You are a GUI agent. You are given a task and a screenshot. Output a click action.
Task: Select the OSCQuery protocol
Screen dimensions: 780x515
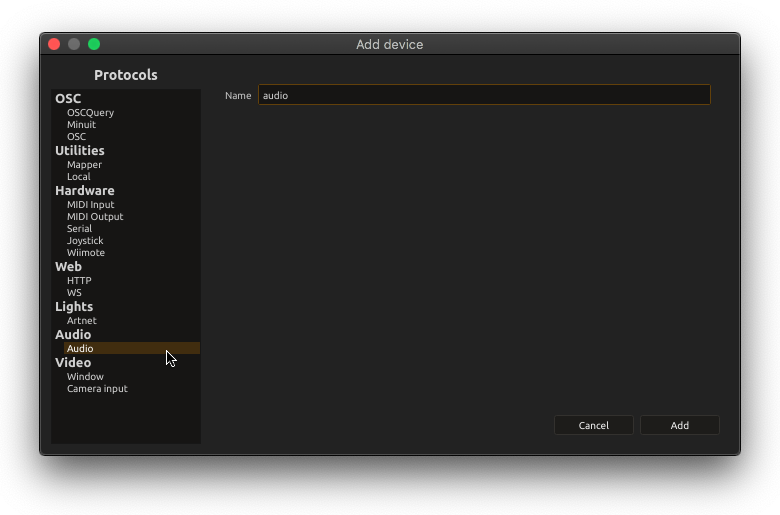coord(90,112)
